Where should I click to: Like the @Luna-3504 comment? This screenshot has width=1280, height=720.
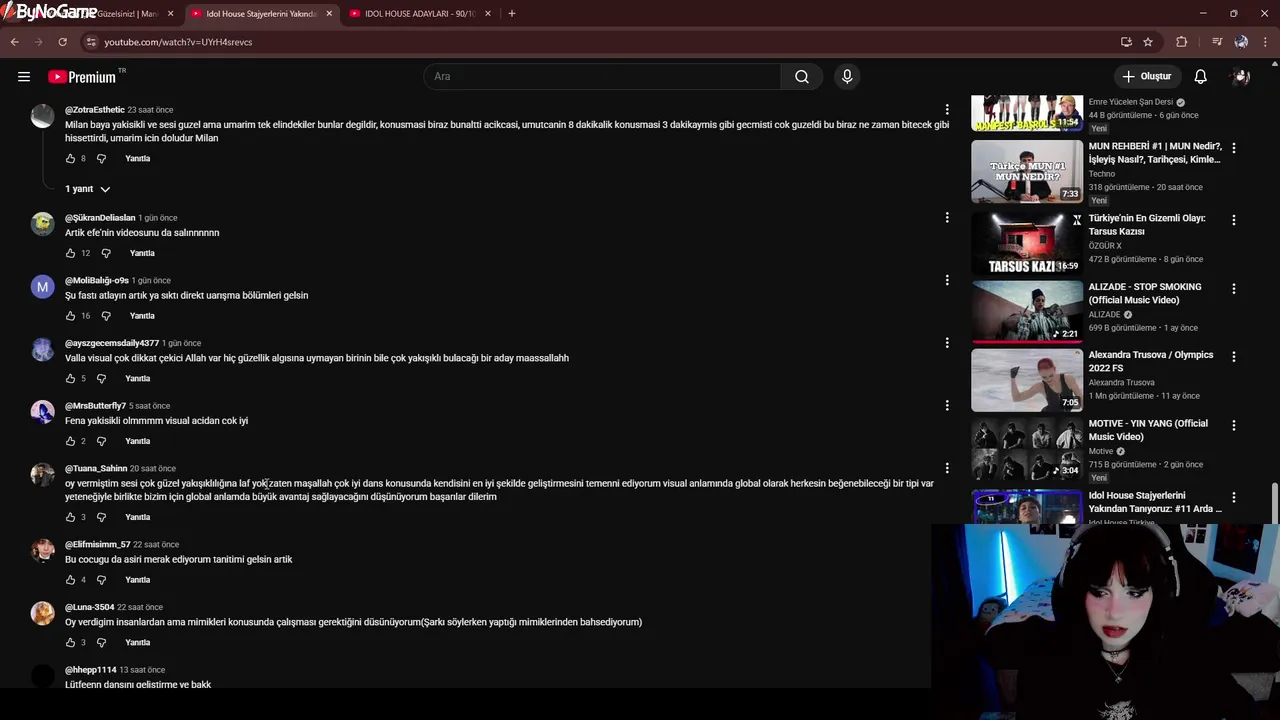[70, 643]
